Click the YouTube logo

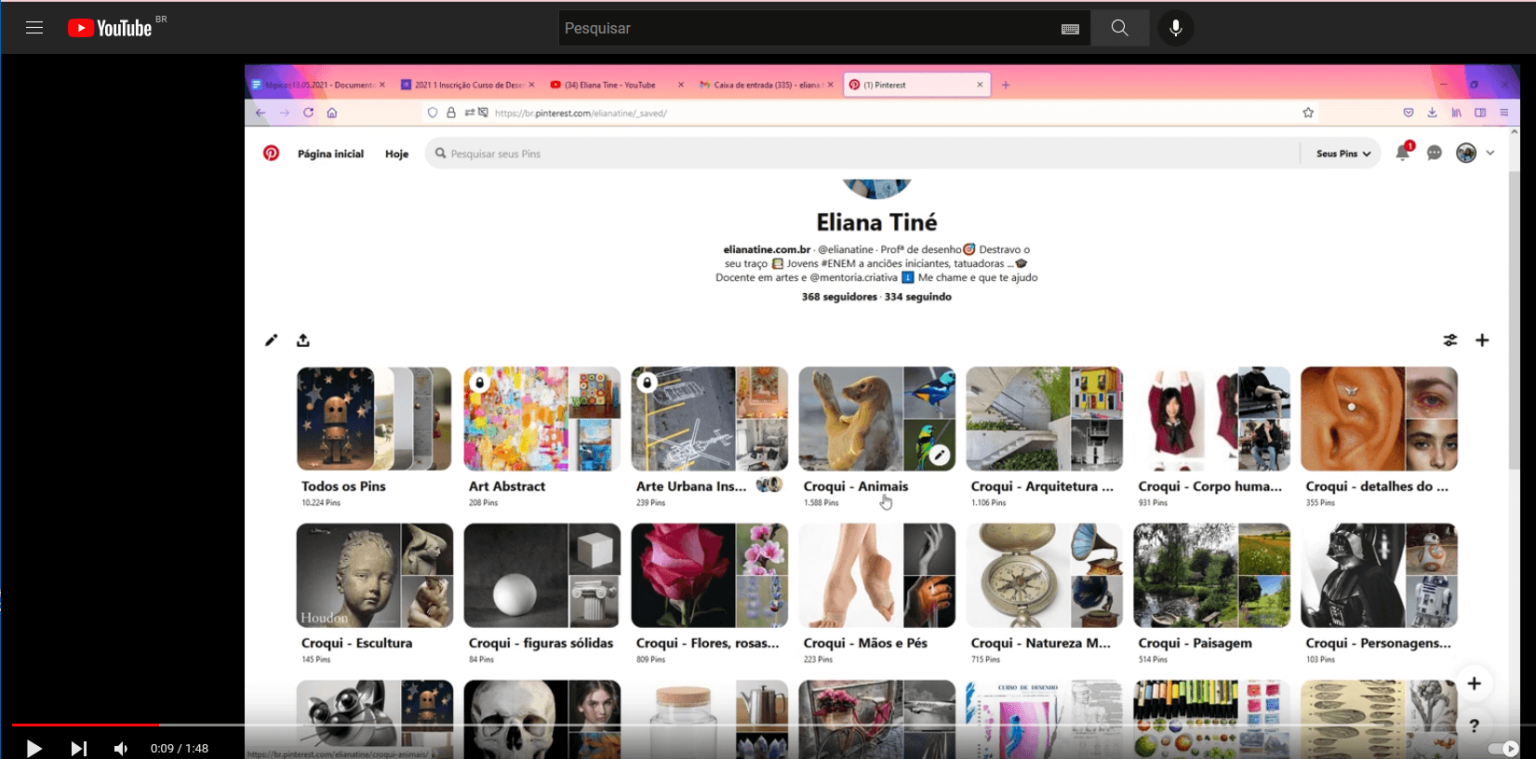click(x=110, y=28)
